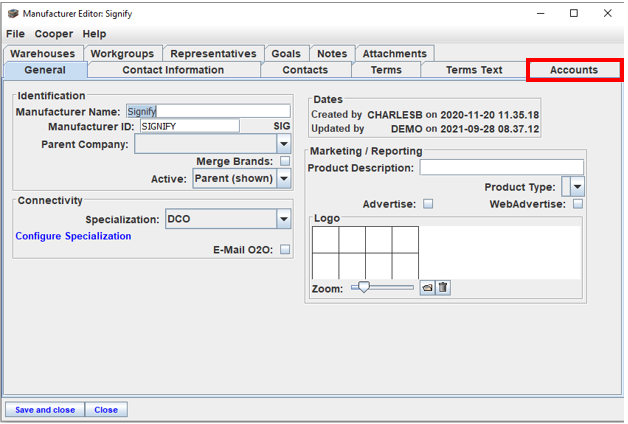Click the 2021-09-28 08.37.12 updated timestamp
The width and height of the screenshot is (628, 424).
tap(490, 129)
